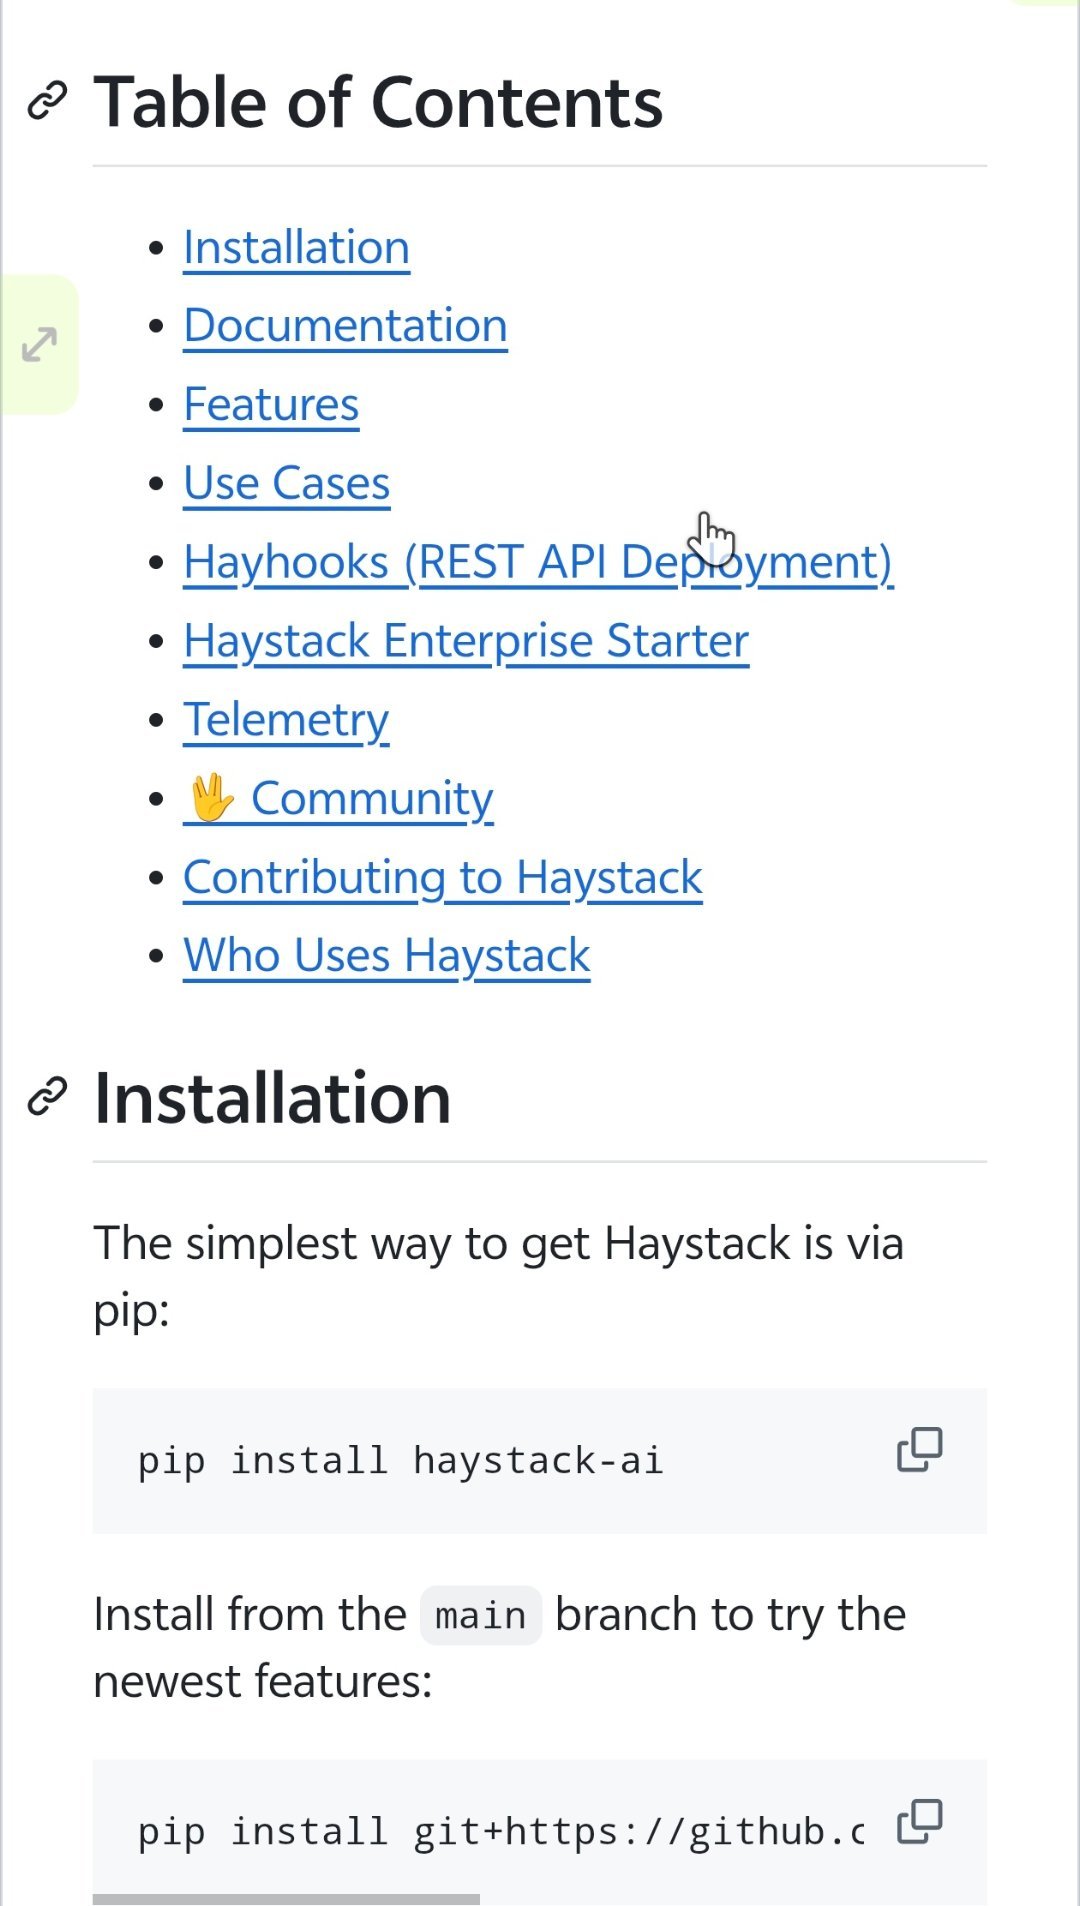The height and width of the screenshot is (1906, 1080).
Task: Open the Telemetry section
Action: point(287,718)
